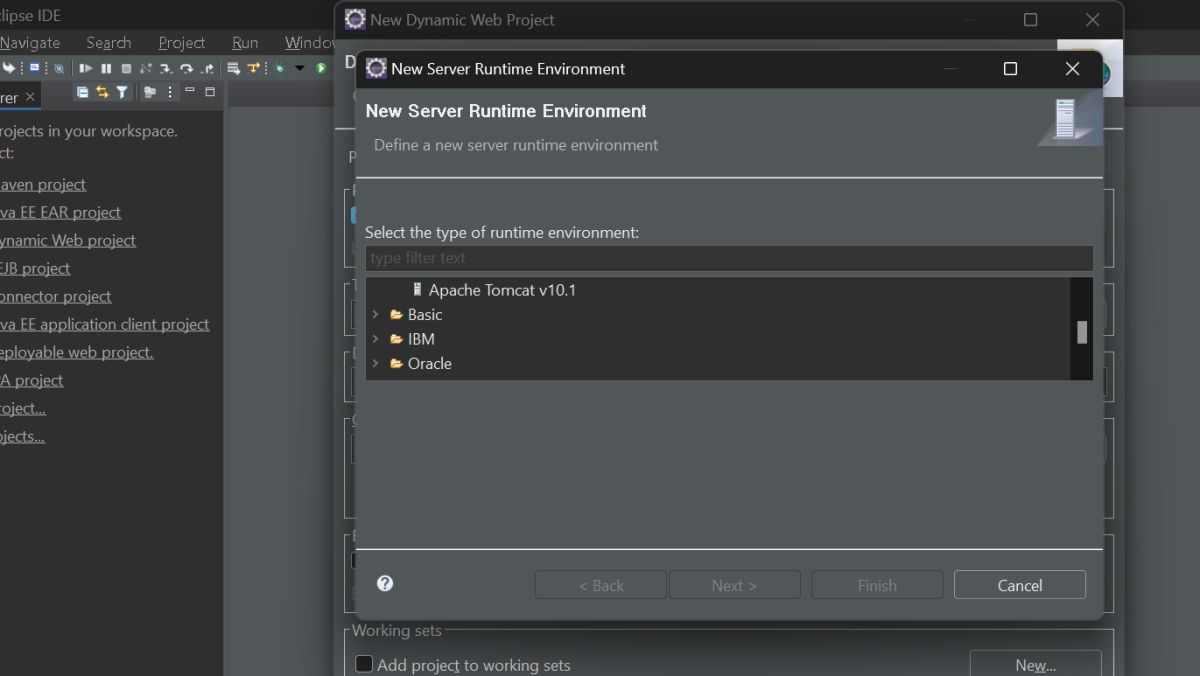
Task: Click the Step Return toolbar icon
Action: coord(207,68)
